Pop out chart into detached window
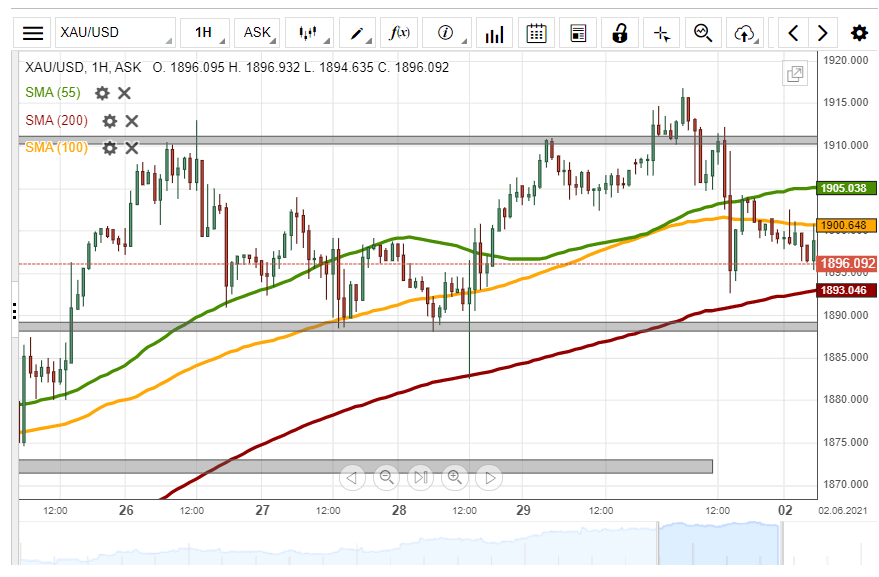Image resolution: width=879 pixels, height=577 pixels. [795, 74]
